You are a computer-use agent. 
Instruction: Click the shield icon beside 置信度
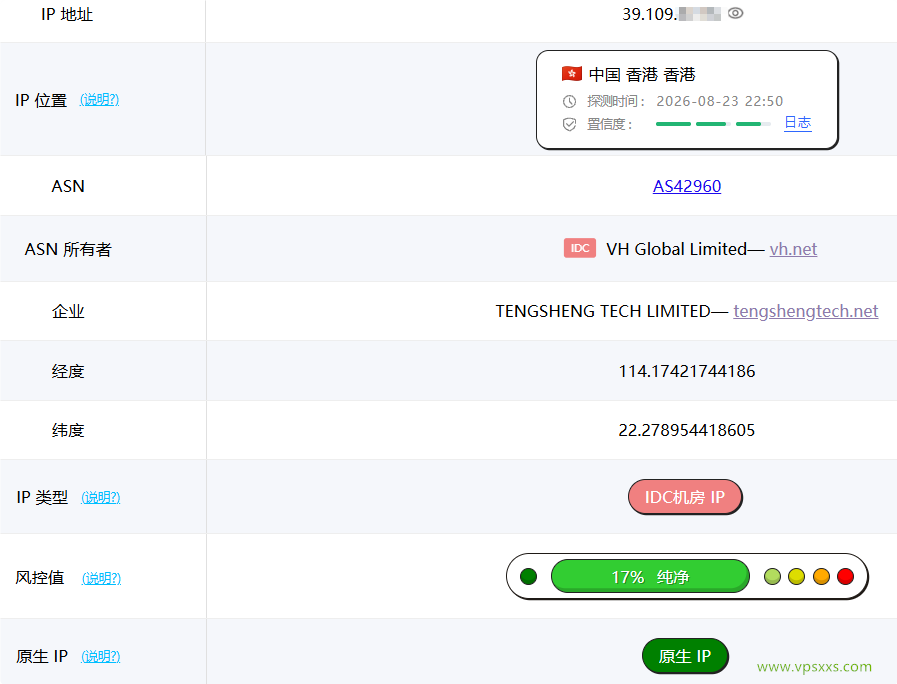point(569,124)
